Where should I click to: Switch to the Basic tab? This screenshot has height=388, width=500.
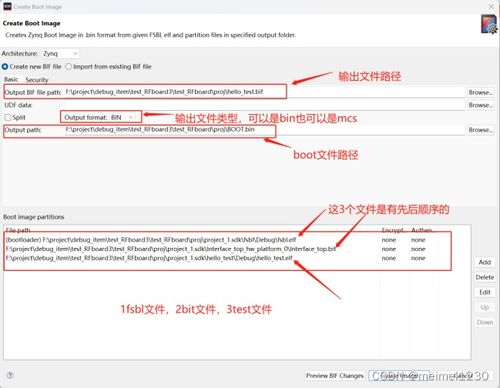coord(11,79)
